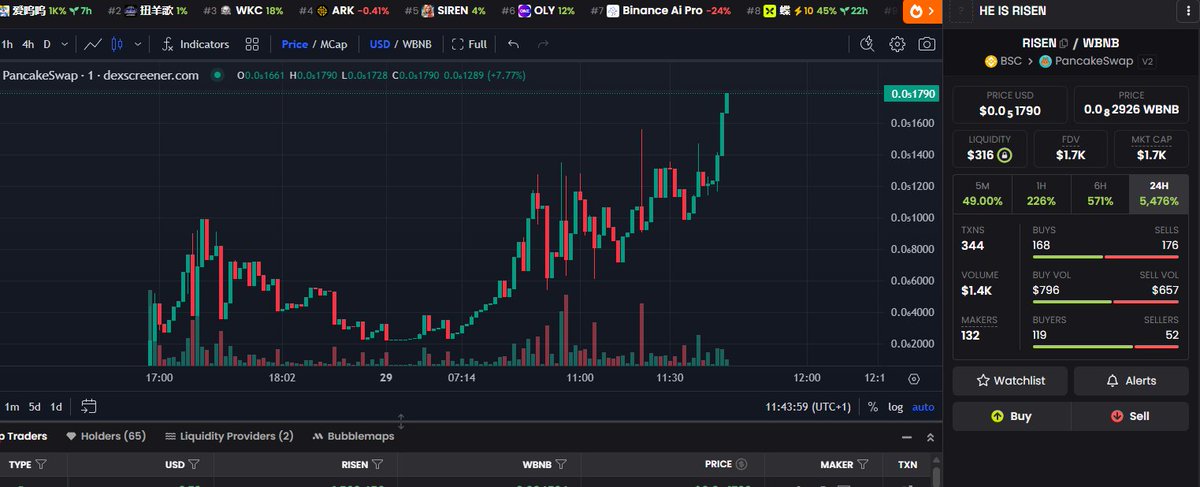Open trending token #3 WKC

coord(243,11)
